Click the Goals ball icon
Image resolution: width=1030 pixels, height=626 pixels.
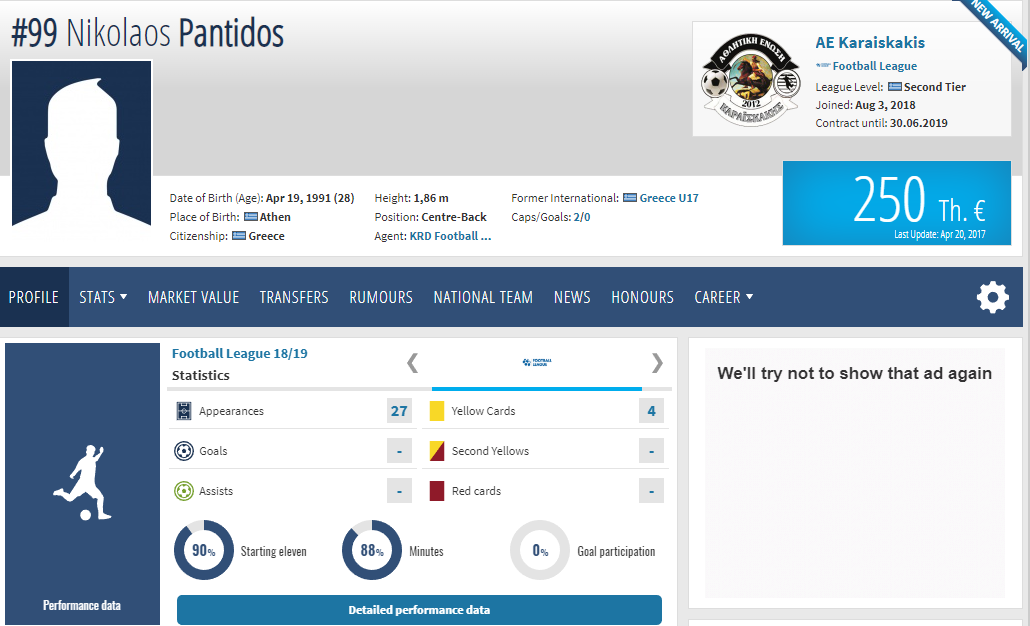point(184,451)
